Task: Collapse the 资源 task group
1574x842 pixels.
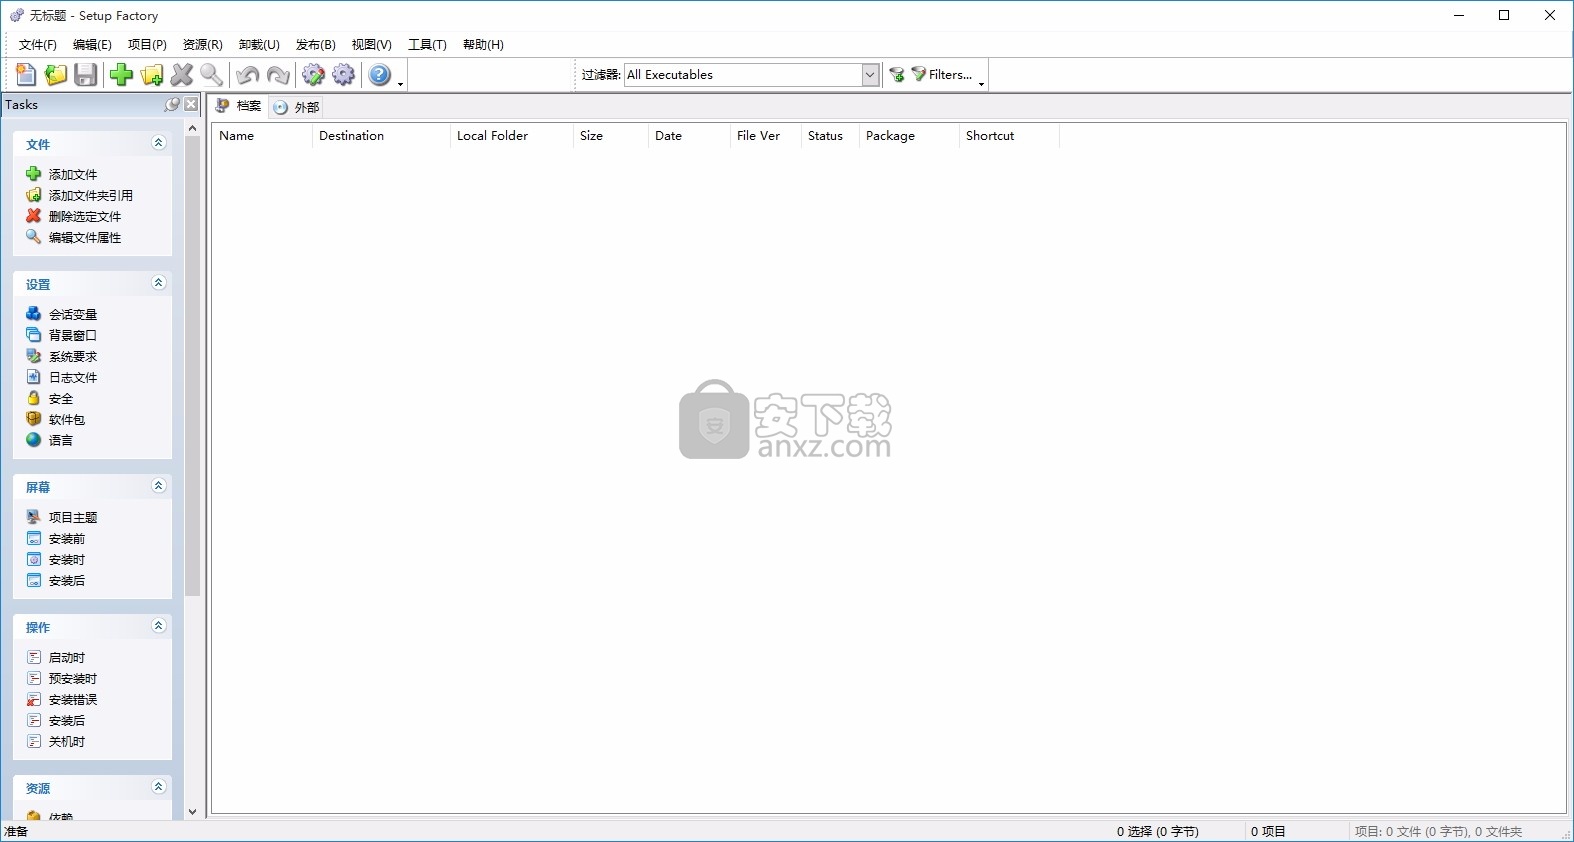Action: click(x=158, y=787)
